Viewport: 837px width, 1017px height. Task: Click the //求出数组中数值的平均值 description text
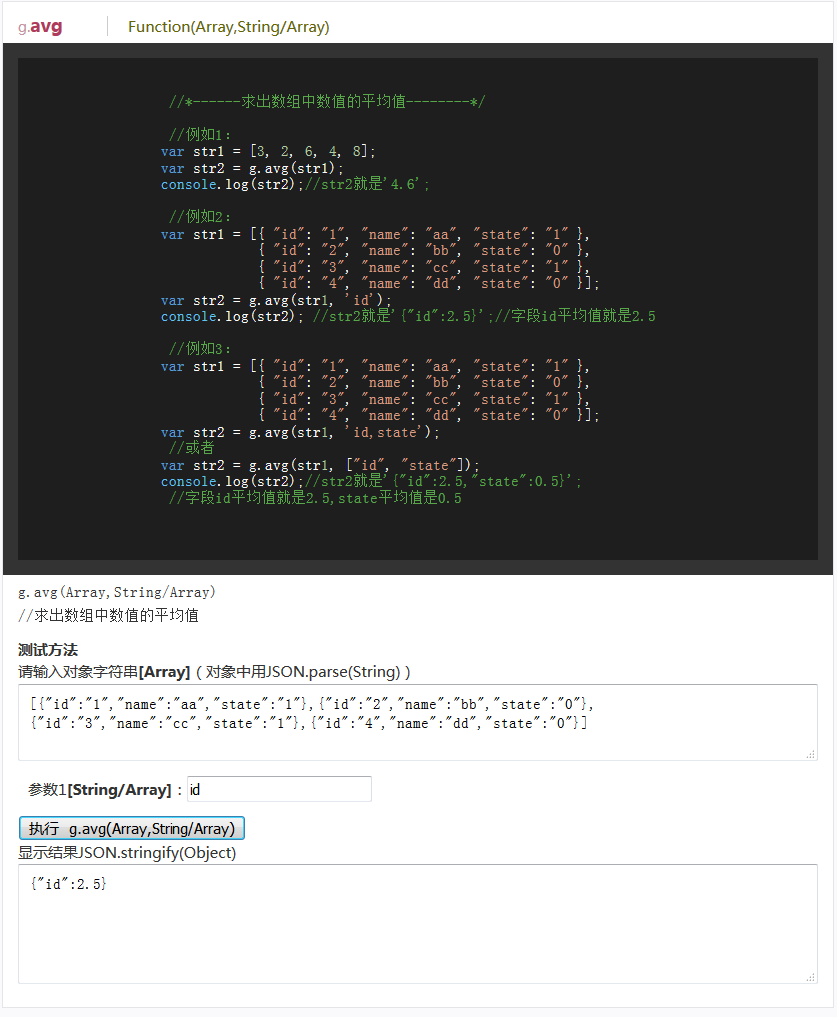pos(98,615)
